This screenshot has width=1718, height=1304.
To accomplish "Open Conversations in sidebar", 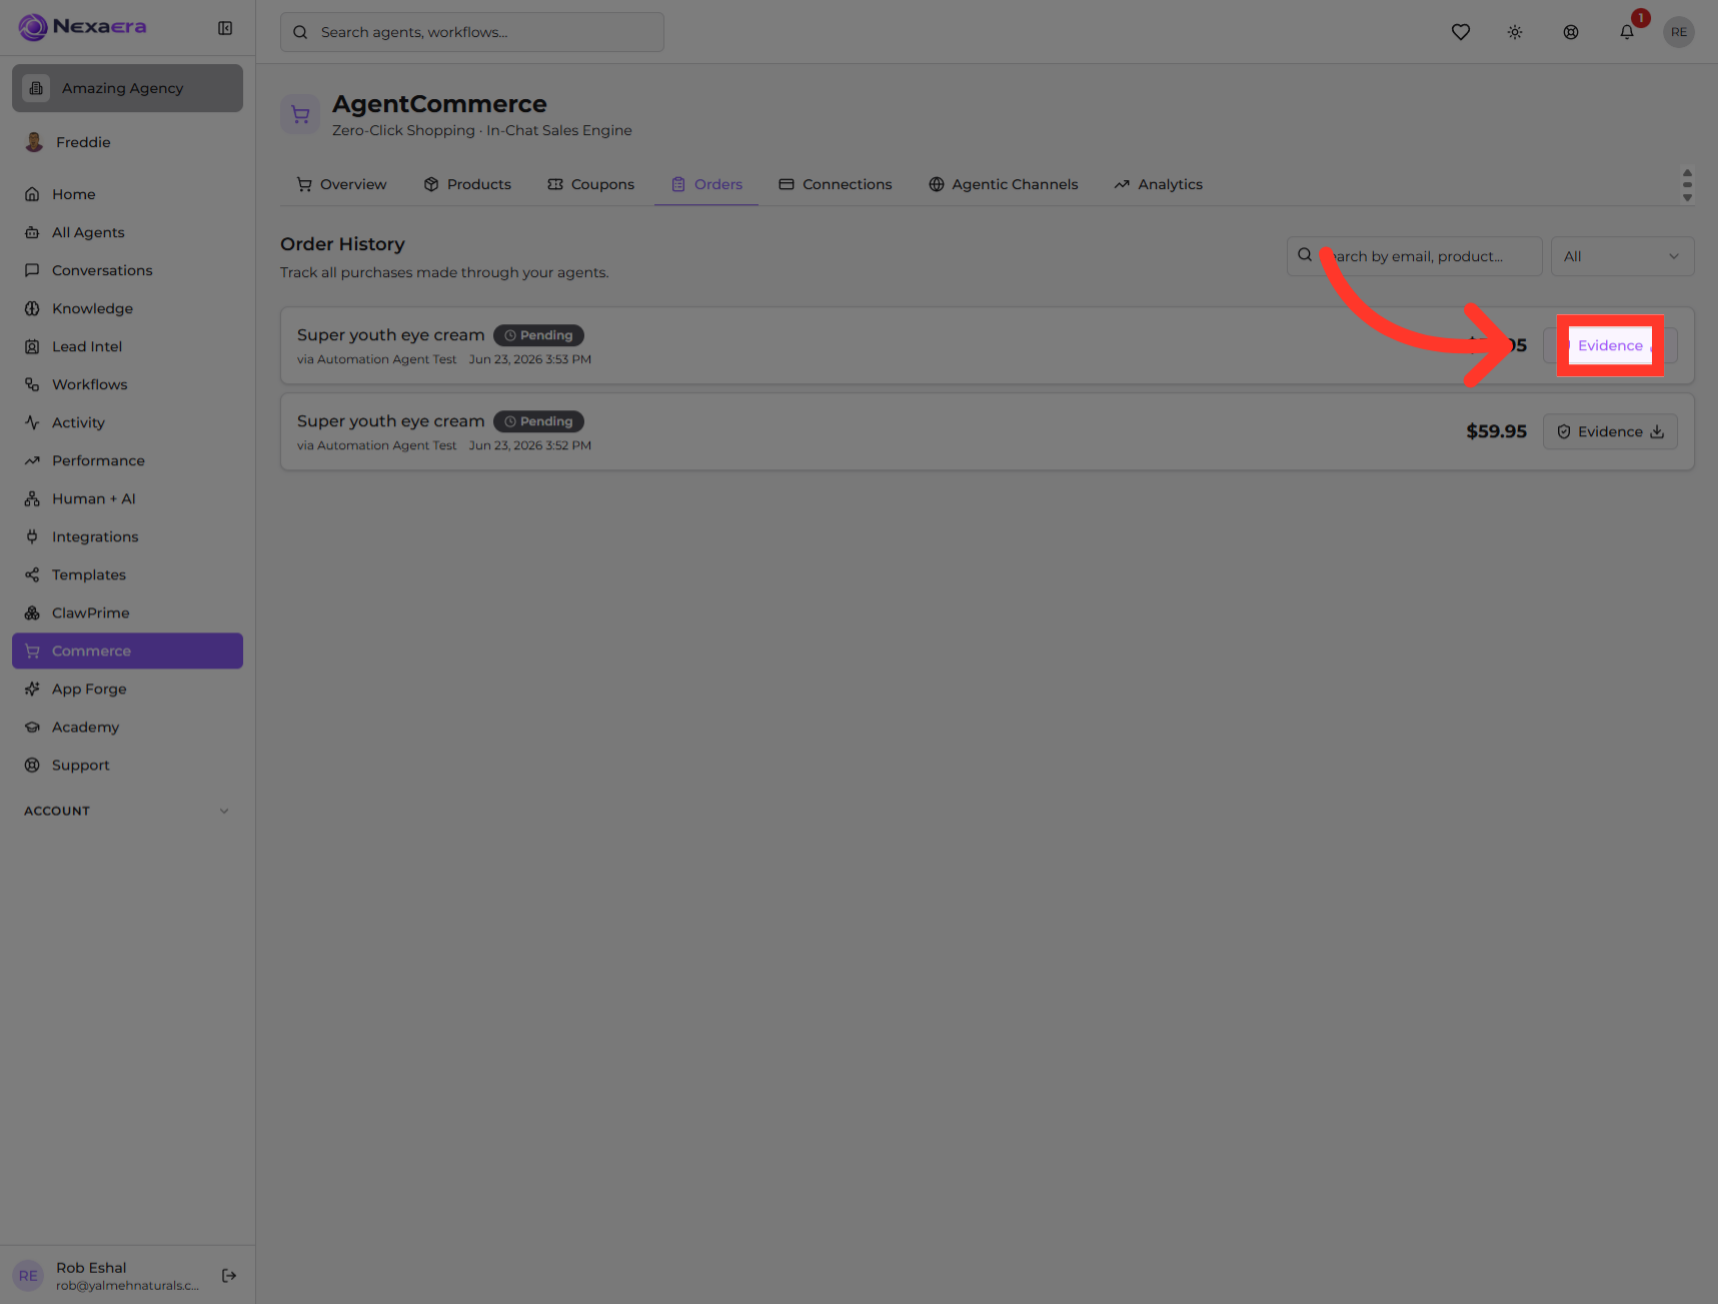I will (127, 270).
